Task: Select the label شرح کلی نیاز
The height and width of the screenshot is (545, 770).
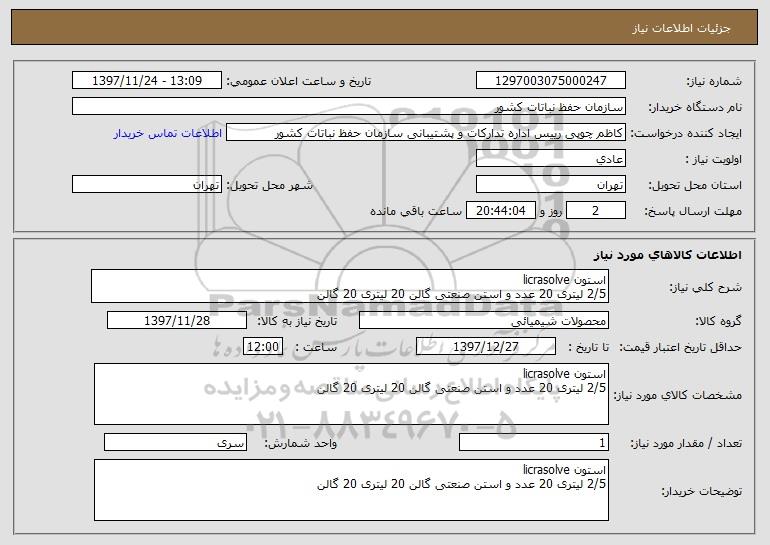Action: coord(706,287)
